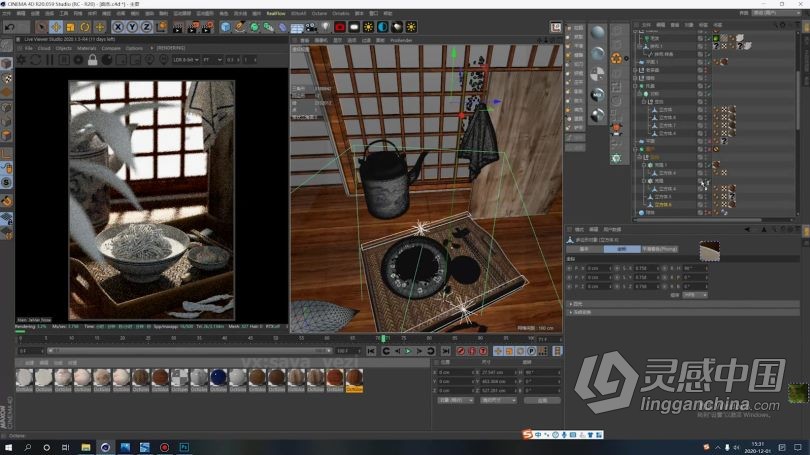Click the Cinema 4D taskbar icon
This screenshot has width=810, height=455.
tap(105, 447)
